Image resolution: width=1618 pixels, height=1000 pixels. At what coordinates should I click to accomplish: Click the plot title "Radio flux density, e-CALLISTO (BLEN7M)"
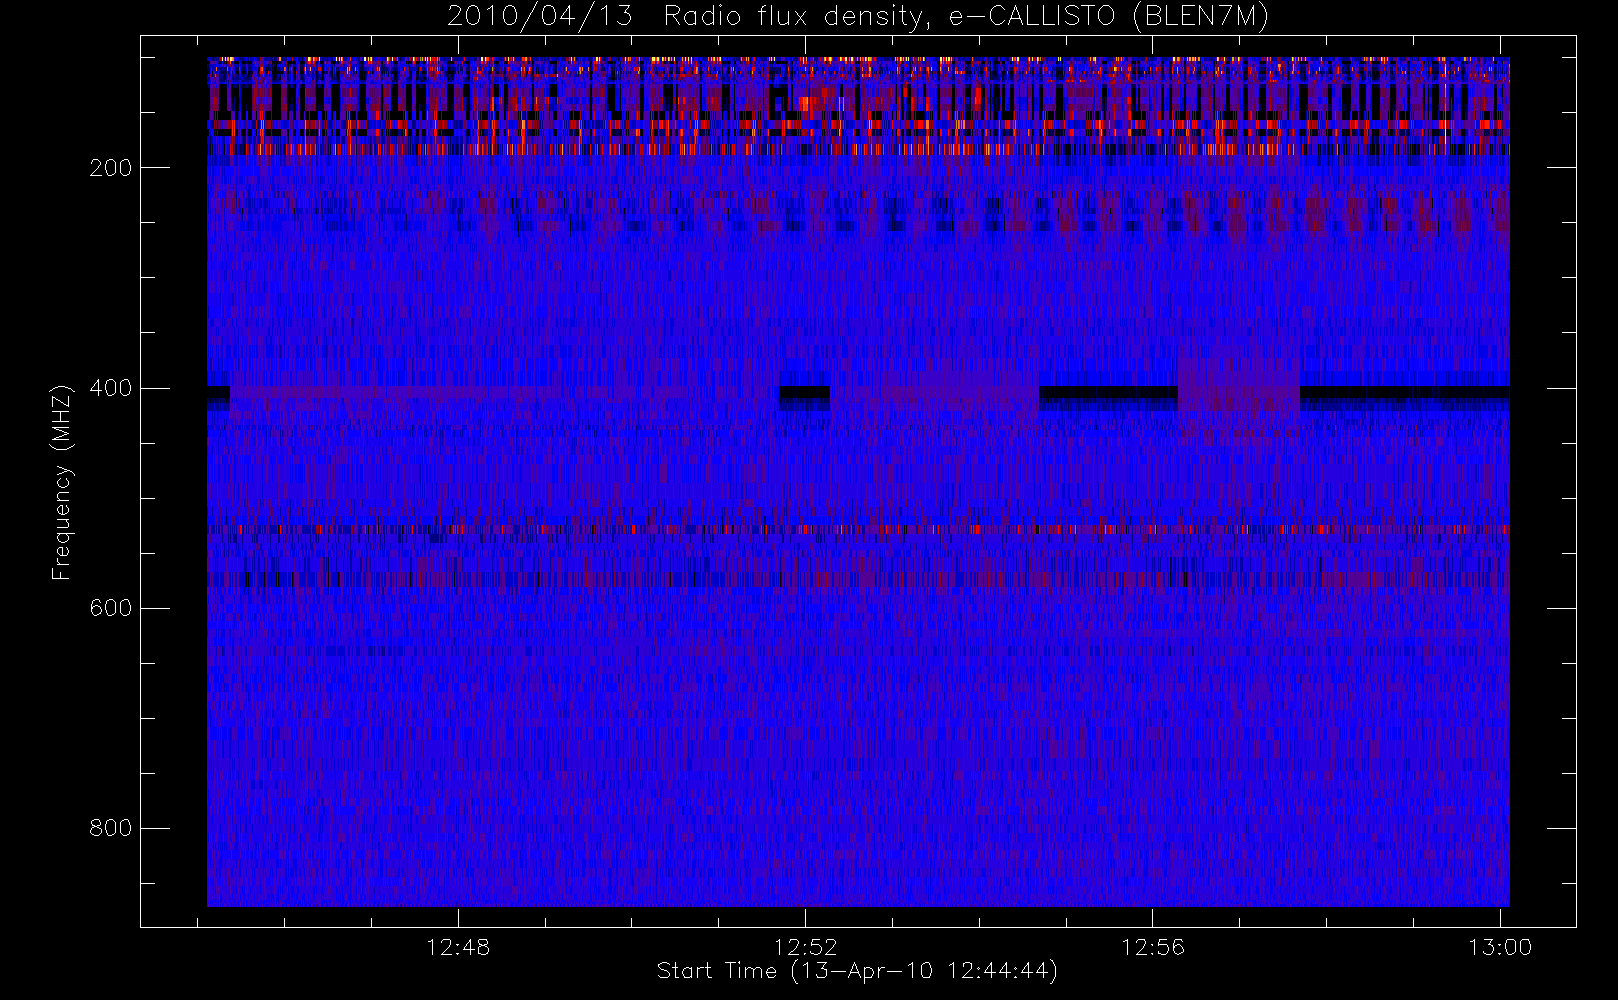[966, 17]
